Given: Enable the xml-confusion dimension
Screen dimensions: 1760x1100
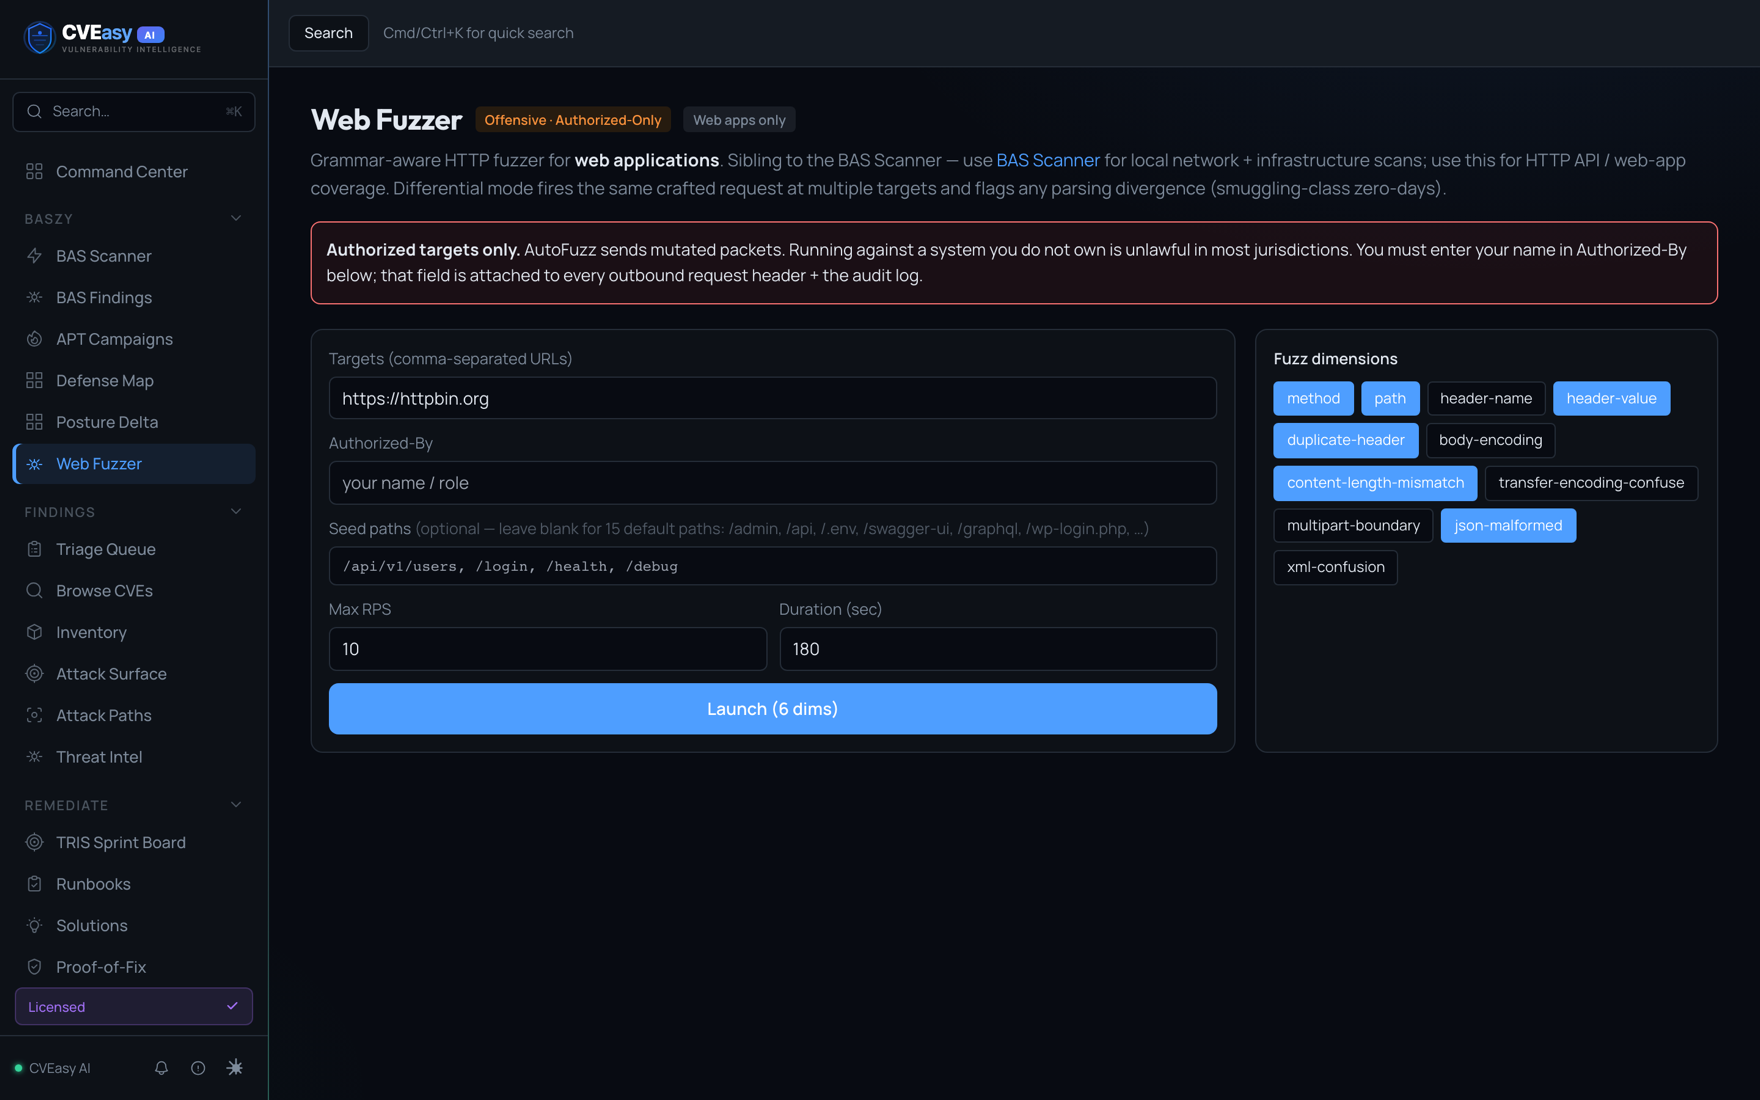Looking at the screenshot, I should 1335,567.
